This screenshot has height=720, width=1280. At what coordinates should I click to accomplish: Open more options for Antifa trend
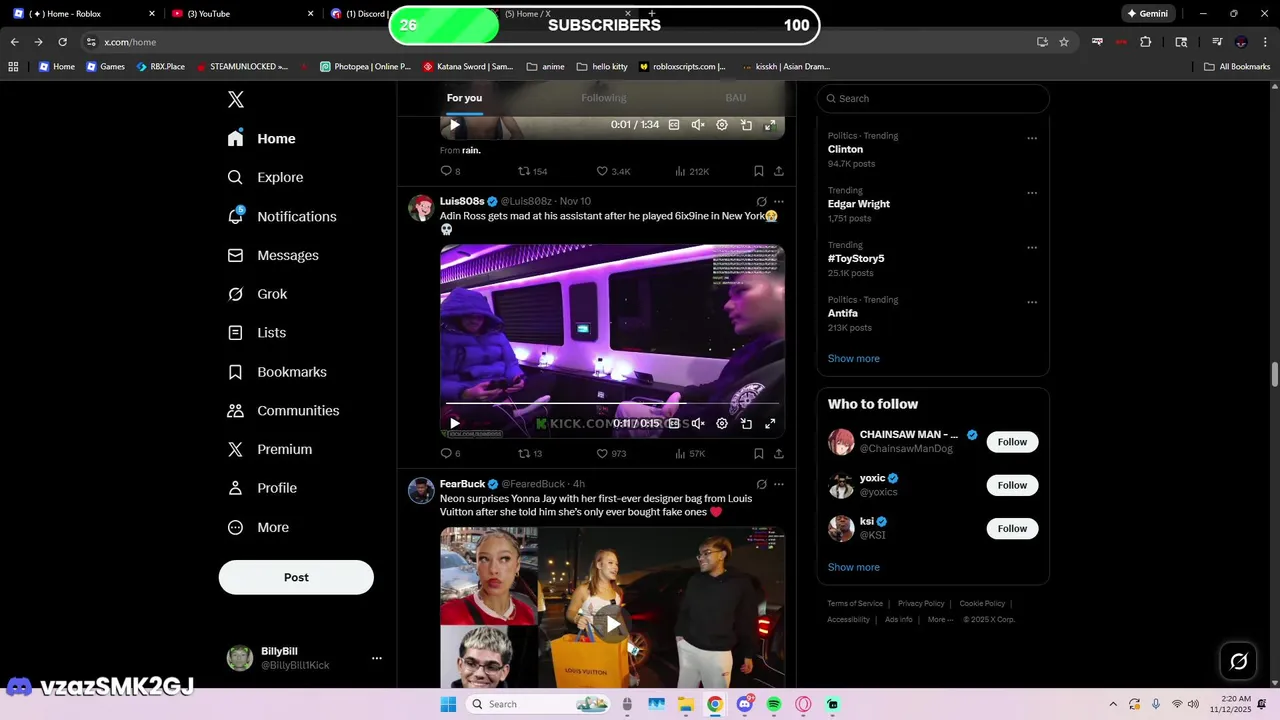click(x=1032, y=302)
